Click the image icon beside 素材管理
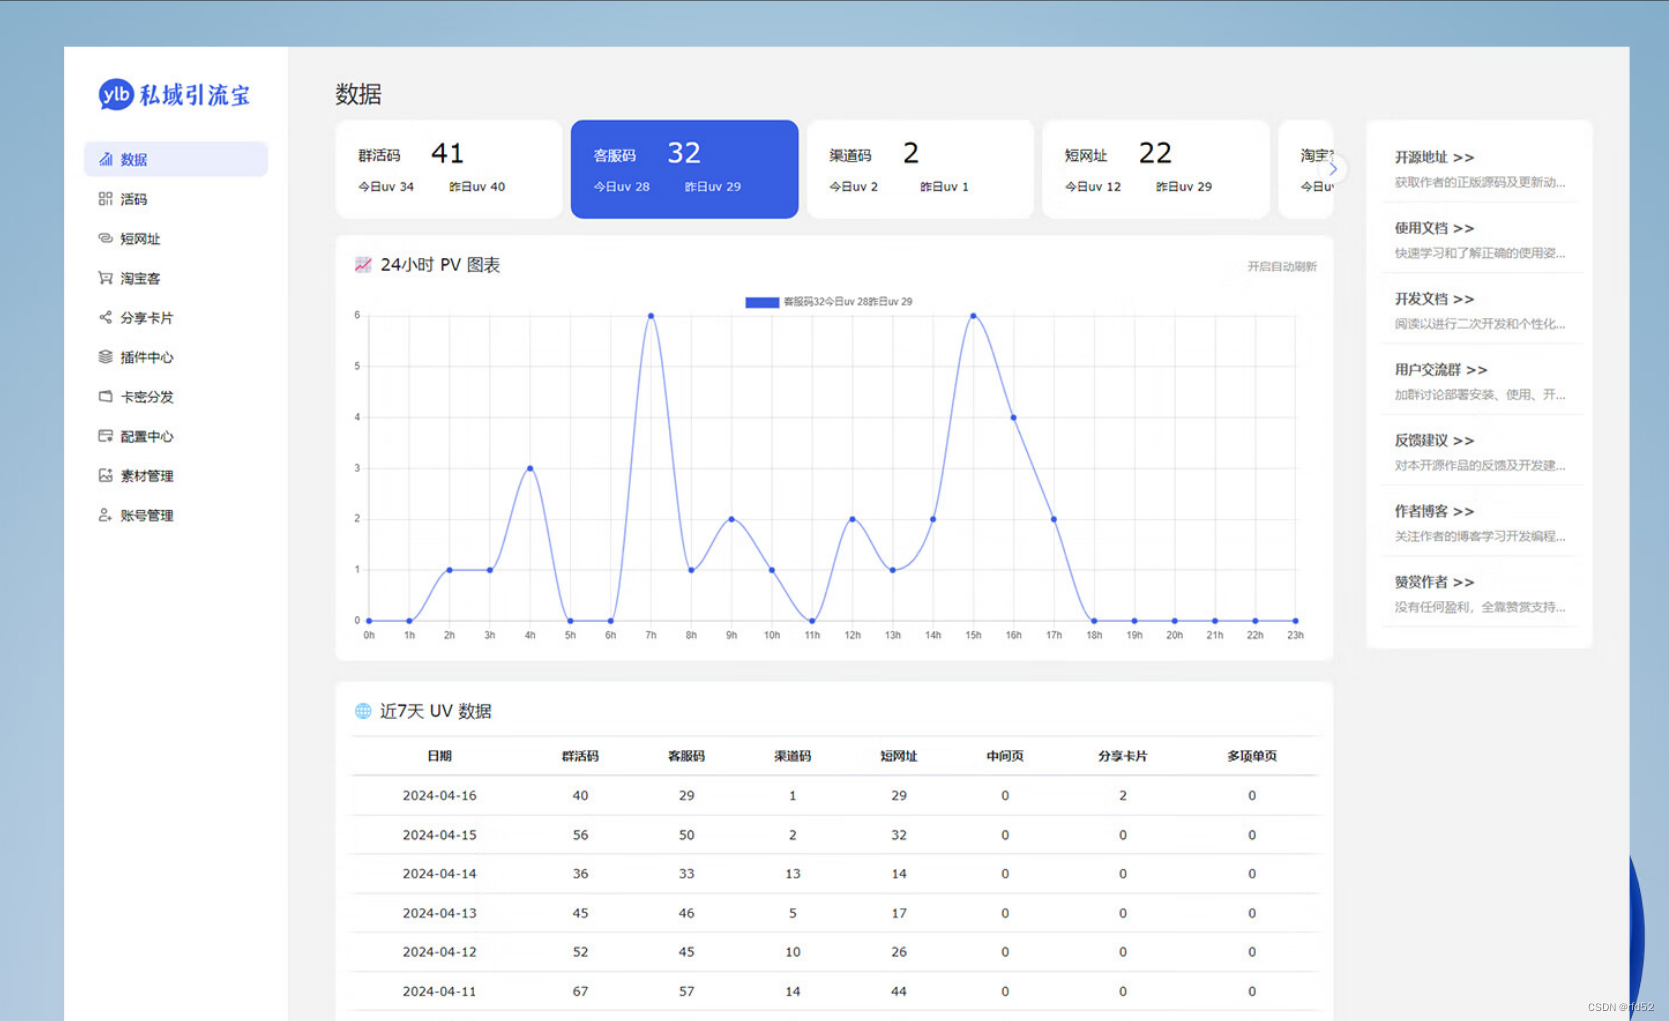1669x1021 pixels. click(105, 475)
